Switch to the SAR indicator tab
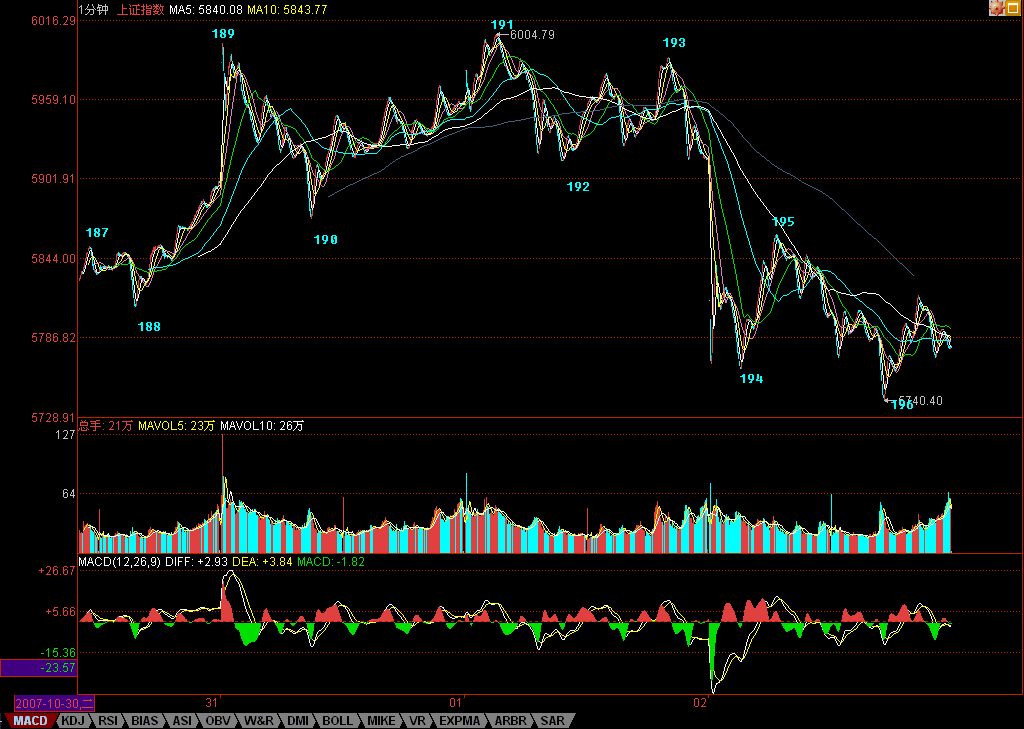 pos(552,720)
